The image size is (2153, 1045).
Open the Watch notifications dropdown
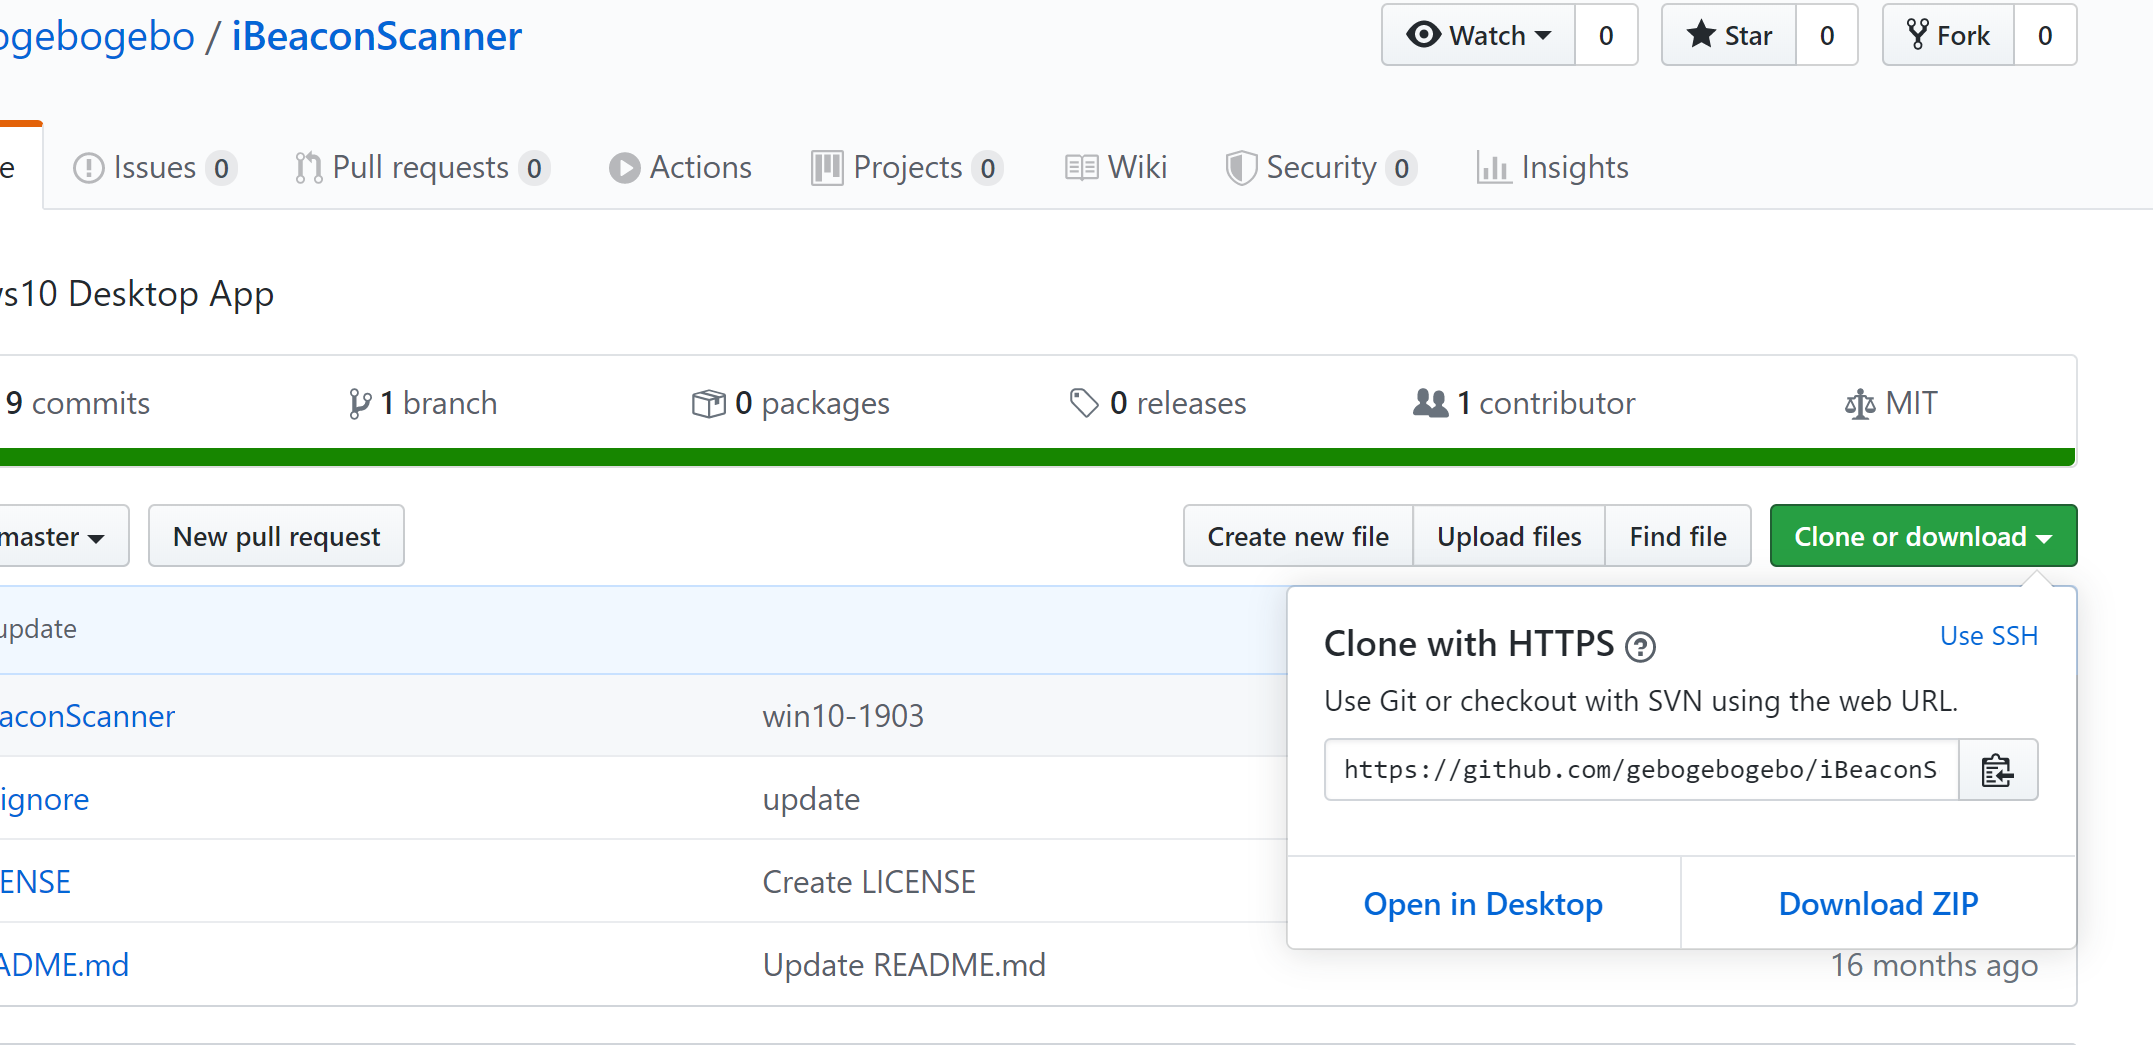(1479, 36)
